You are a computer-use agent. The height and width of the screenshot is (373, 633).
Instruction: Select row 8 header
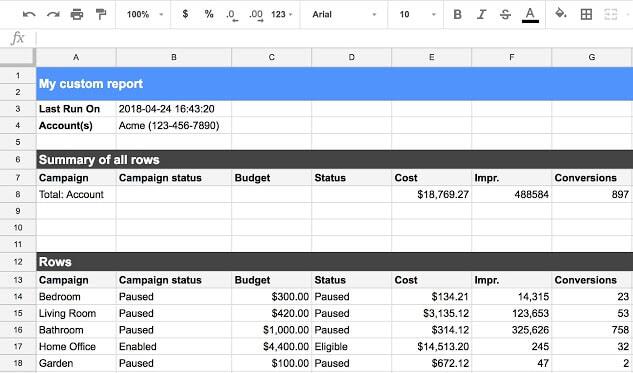18,194
